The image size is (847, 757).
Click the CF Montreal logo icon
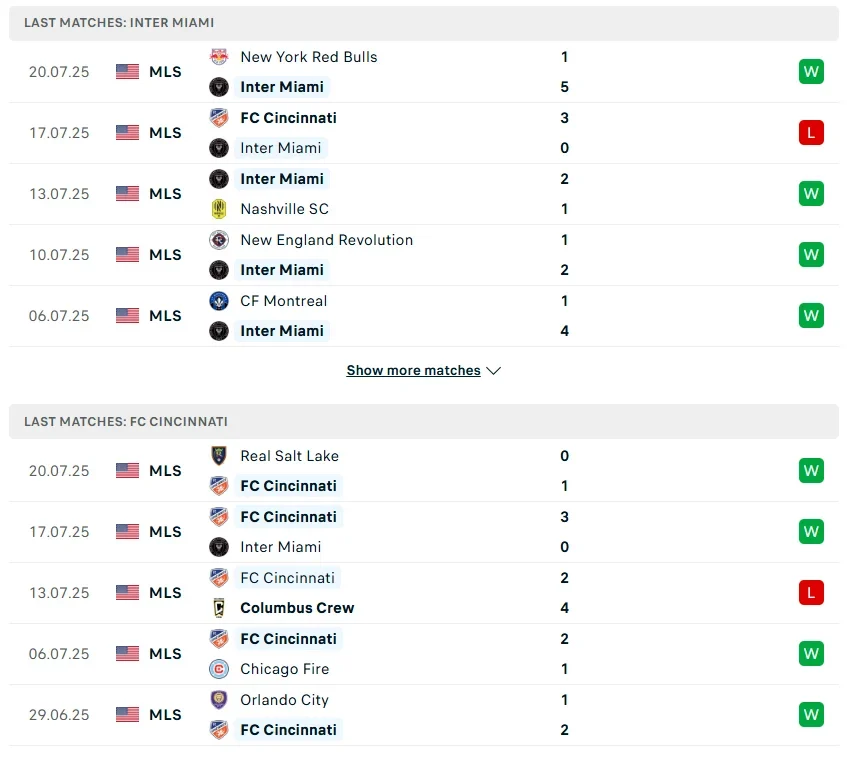pos(218,301)
